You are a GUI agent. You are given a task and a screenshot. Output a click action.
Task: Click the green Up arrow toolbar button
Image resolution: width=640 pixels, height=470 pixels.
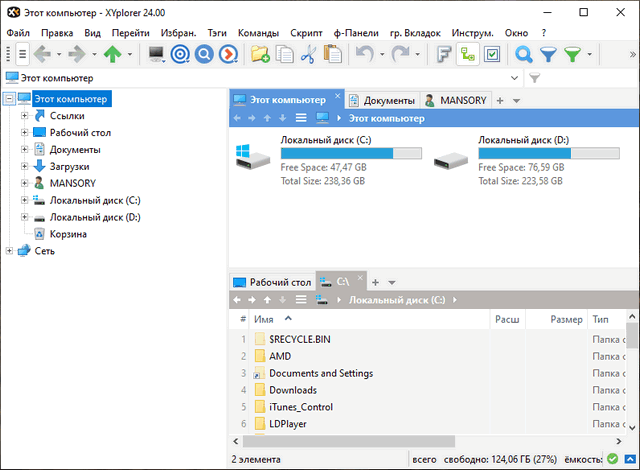[x=113, y=54]
